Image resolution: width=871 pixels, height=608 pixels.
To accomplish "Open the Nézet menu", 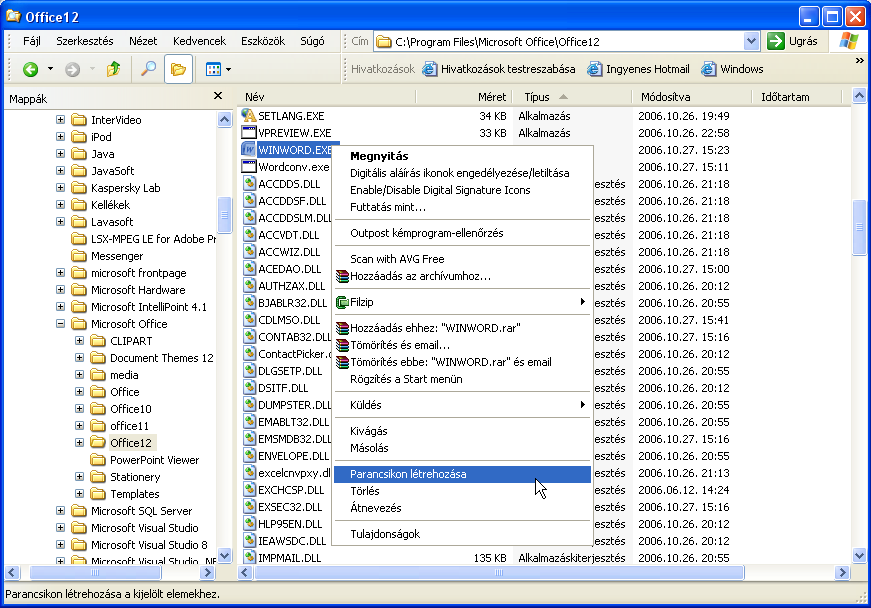I will 143,41.
